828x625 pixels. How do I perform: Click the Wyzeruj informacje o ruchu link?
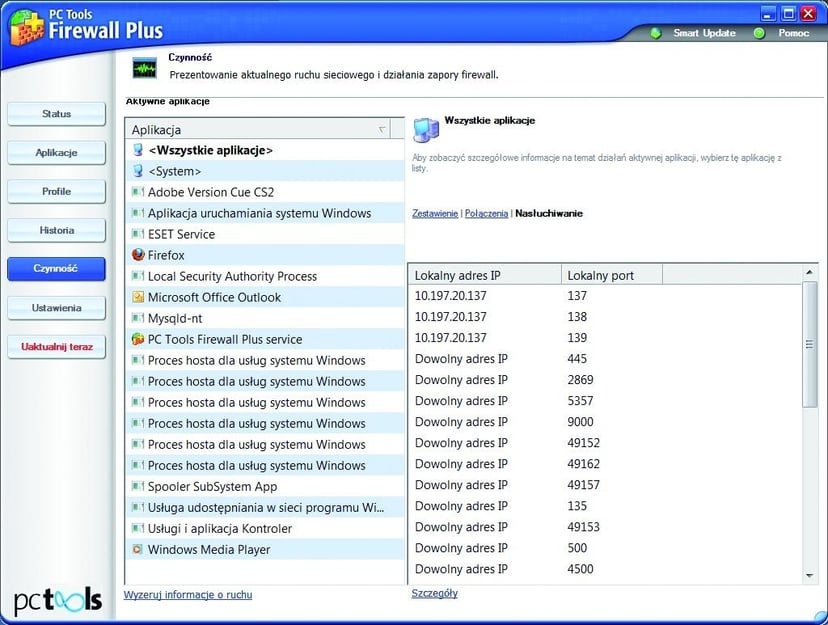(188, 595)
